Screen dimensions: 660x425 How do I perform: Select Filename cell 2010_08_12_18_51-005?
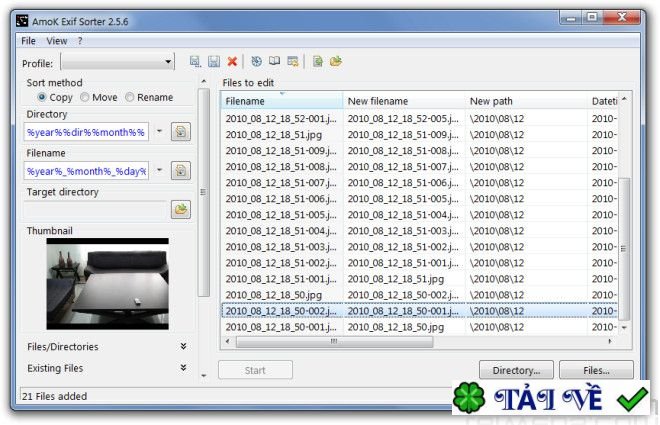point(281,215)
